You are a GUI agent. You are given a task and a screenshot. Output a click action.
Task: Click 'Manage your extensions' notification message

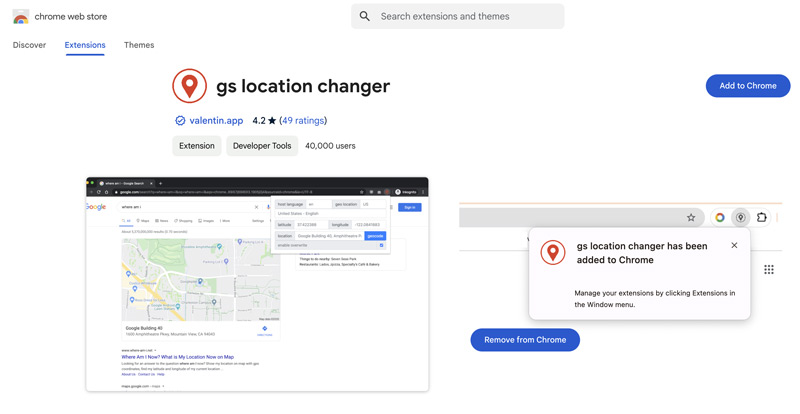[x=655, y=299]
